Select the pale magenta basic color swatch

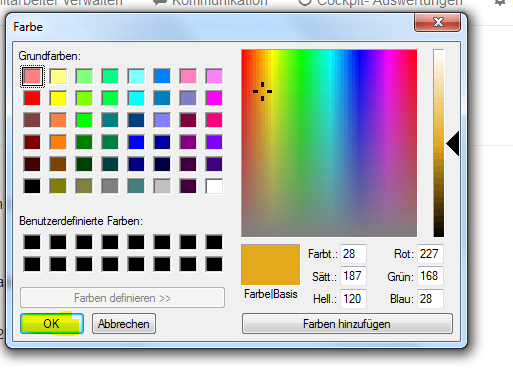click(x=214, y=76)
